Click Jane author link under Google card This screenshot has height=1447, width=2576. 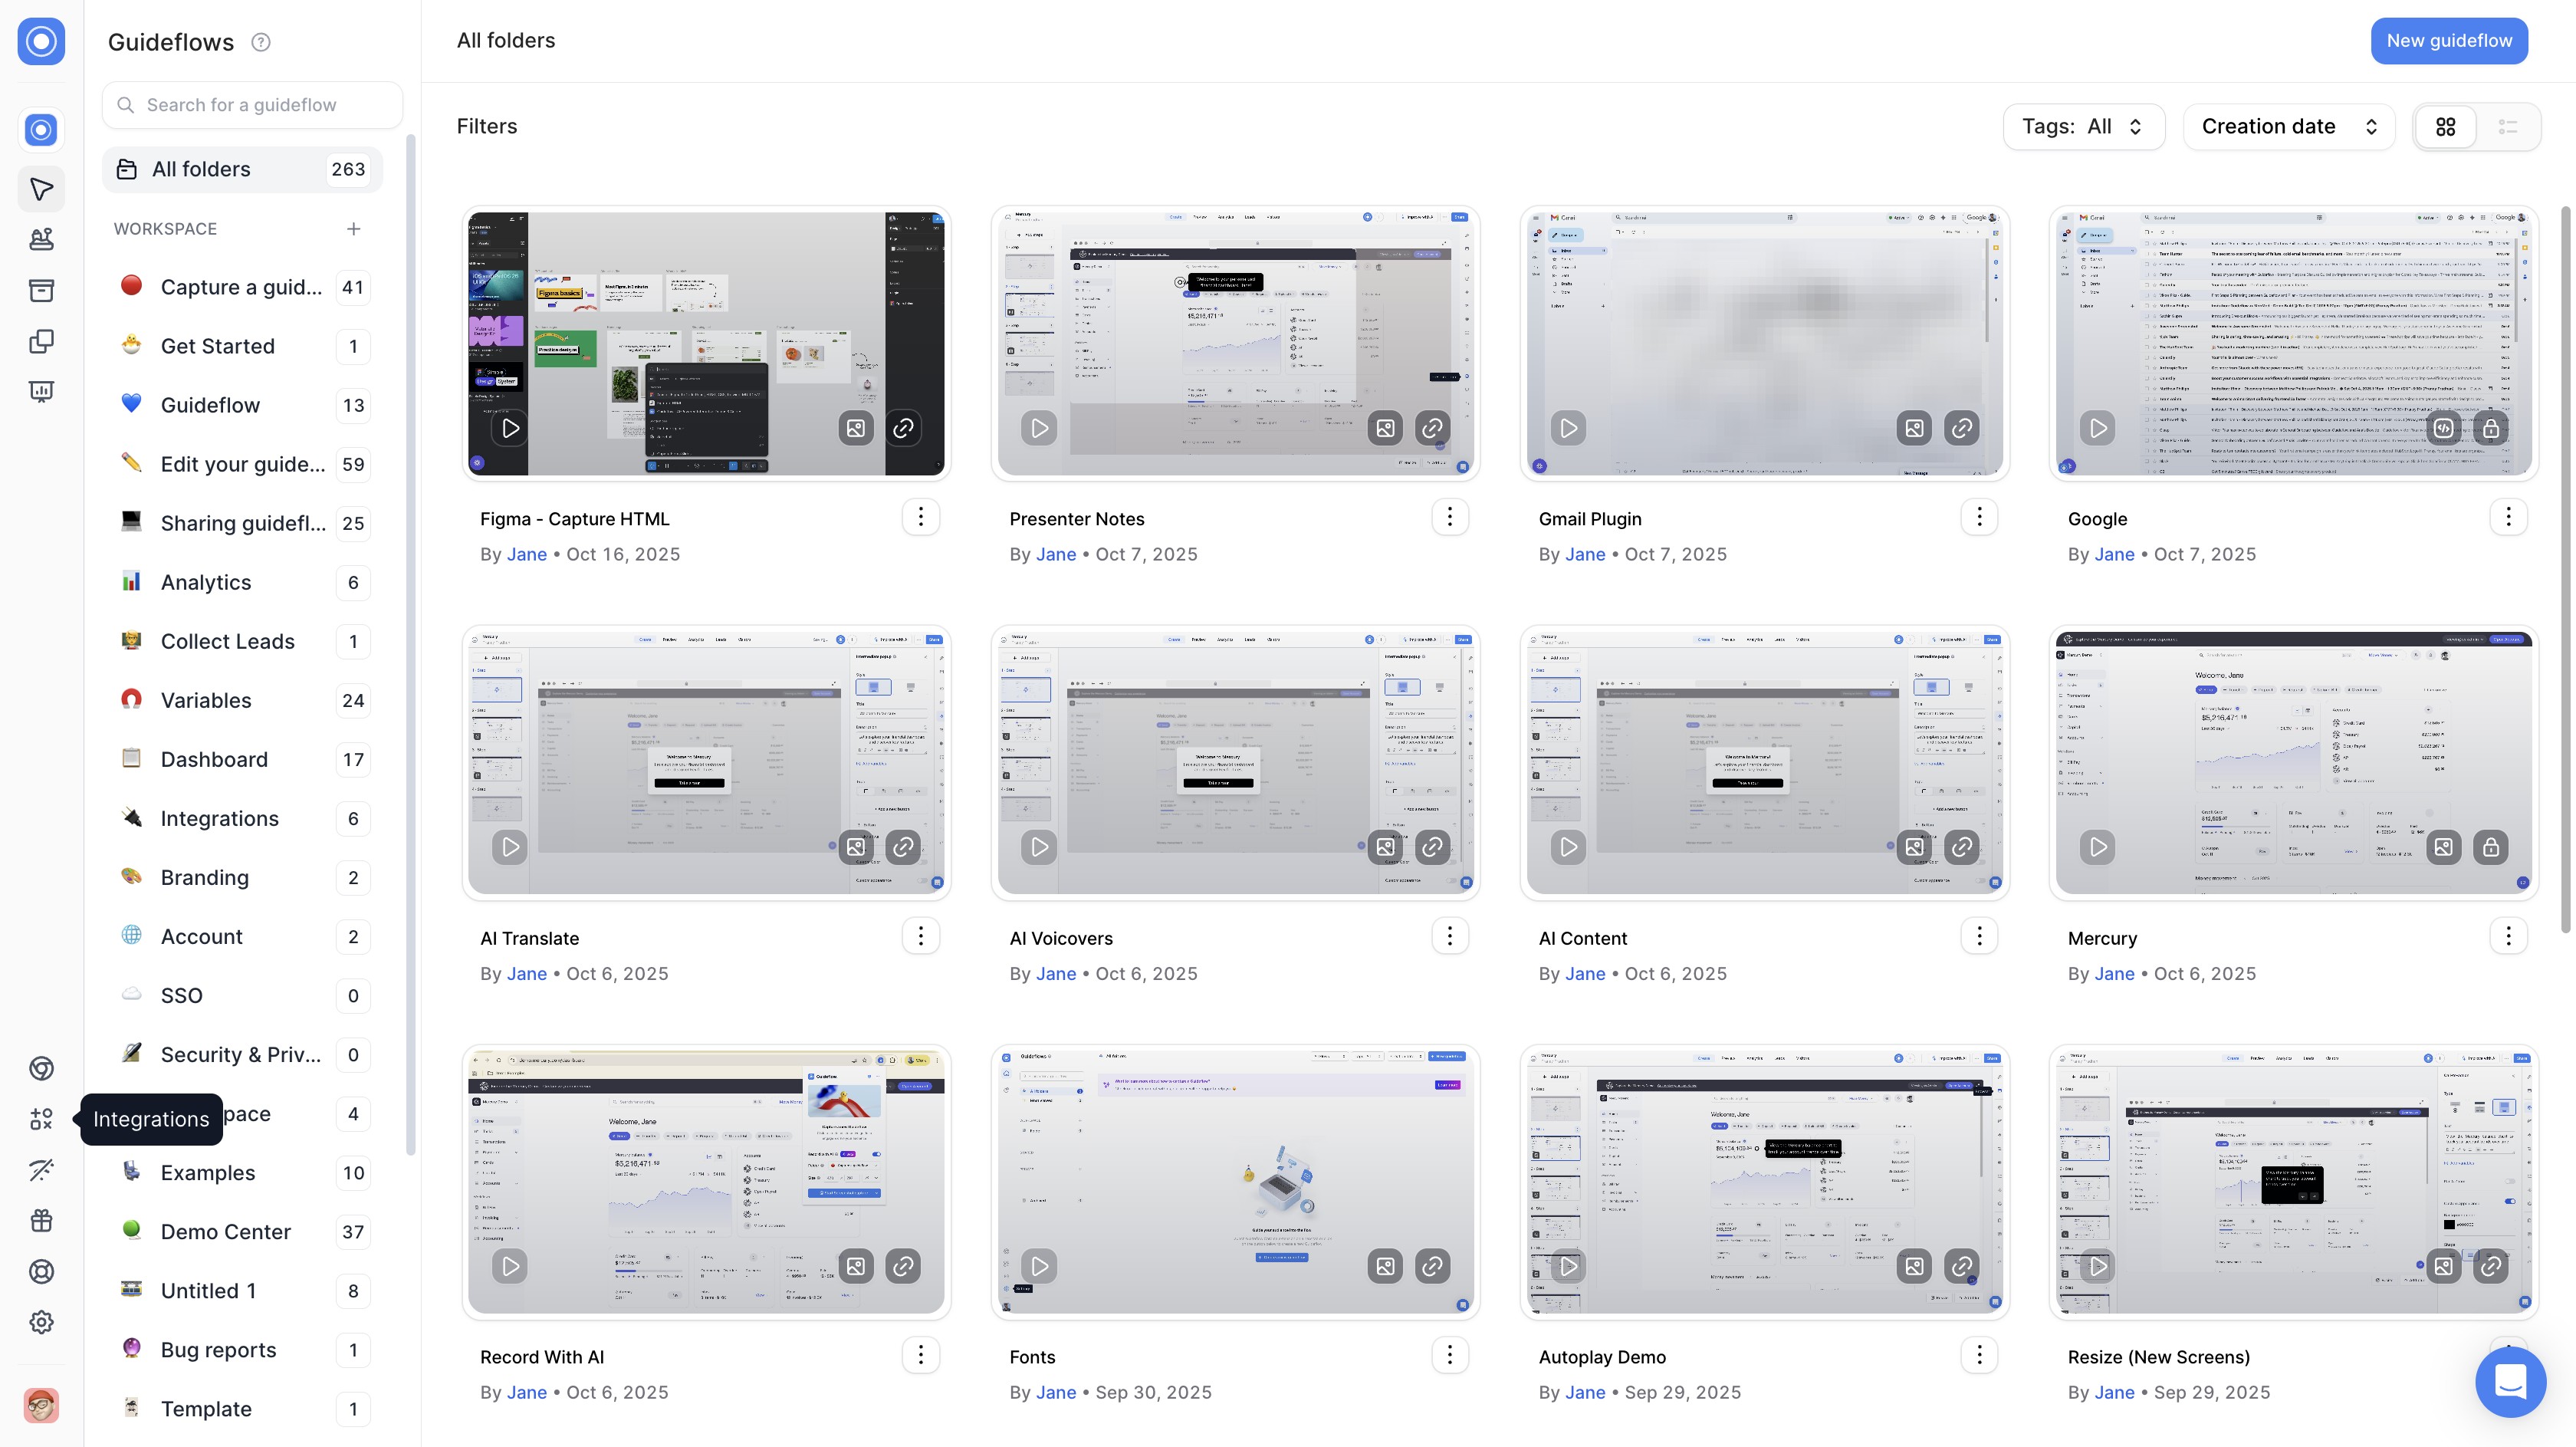pos(2114,554)
